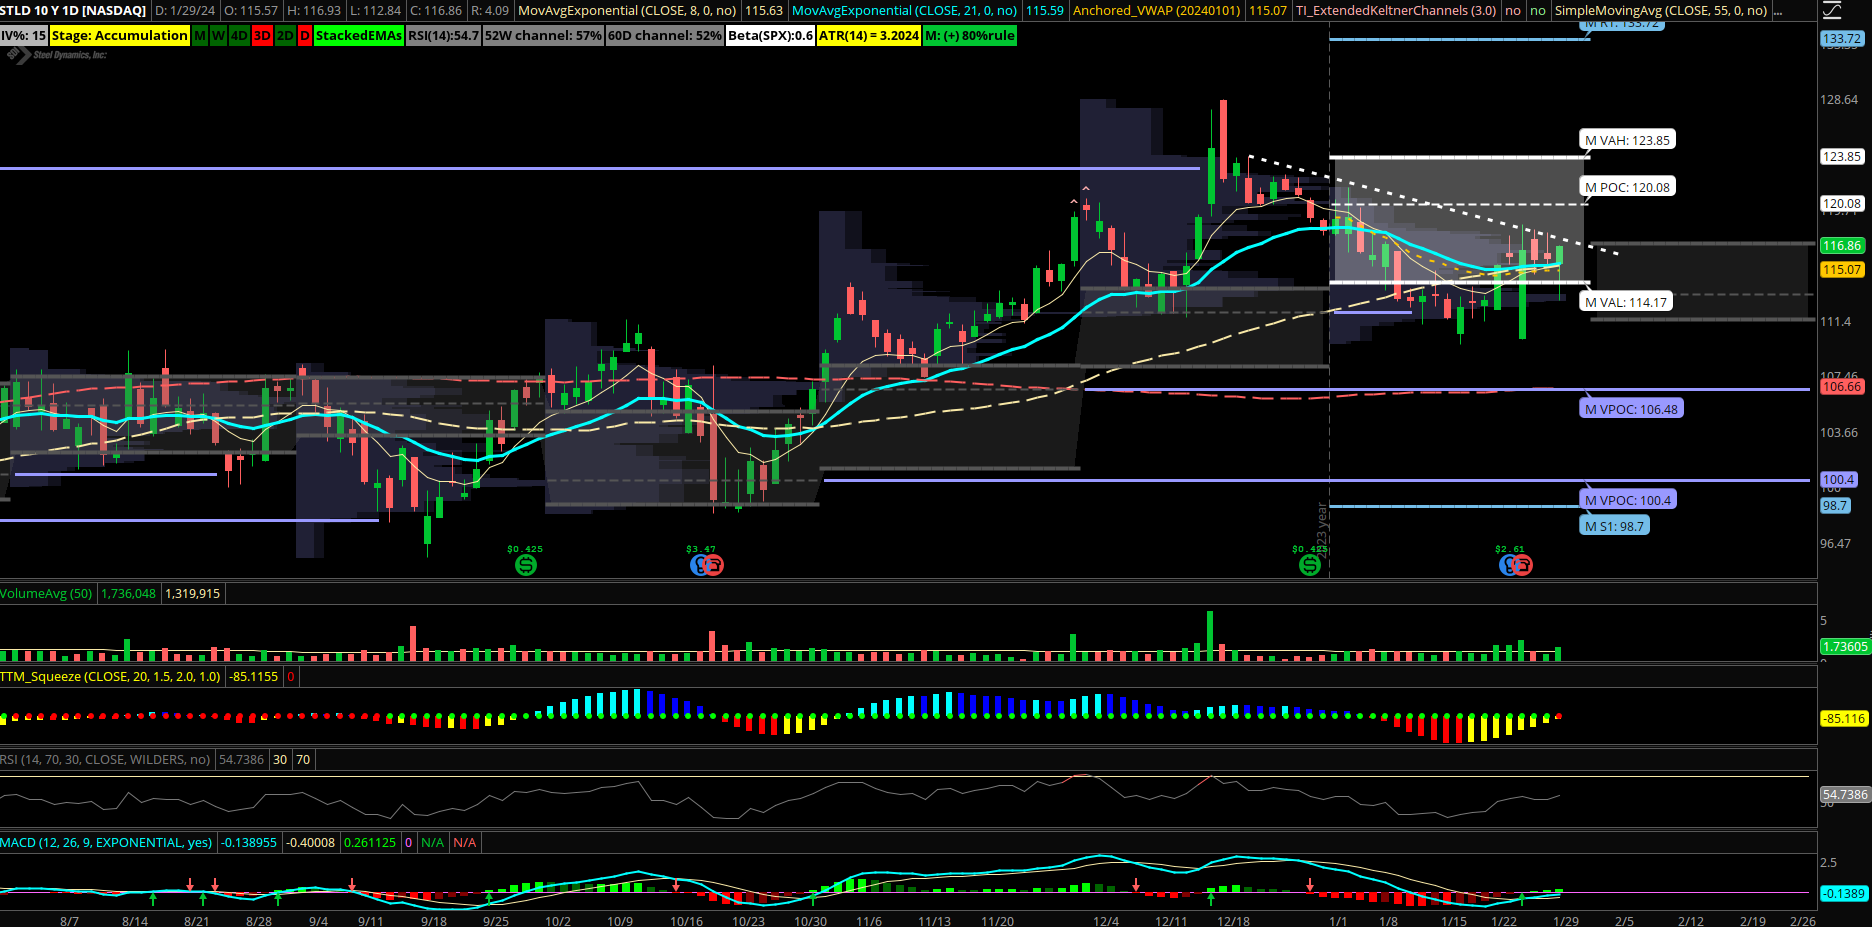The height and width of the screenshot is (927, 1872).
Task: Click the VolumeAvg (50) study label
Action: coord(46,593)
